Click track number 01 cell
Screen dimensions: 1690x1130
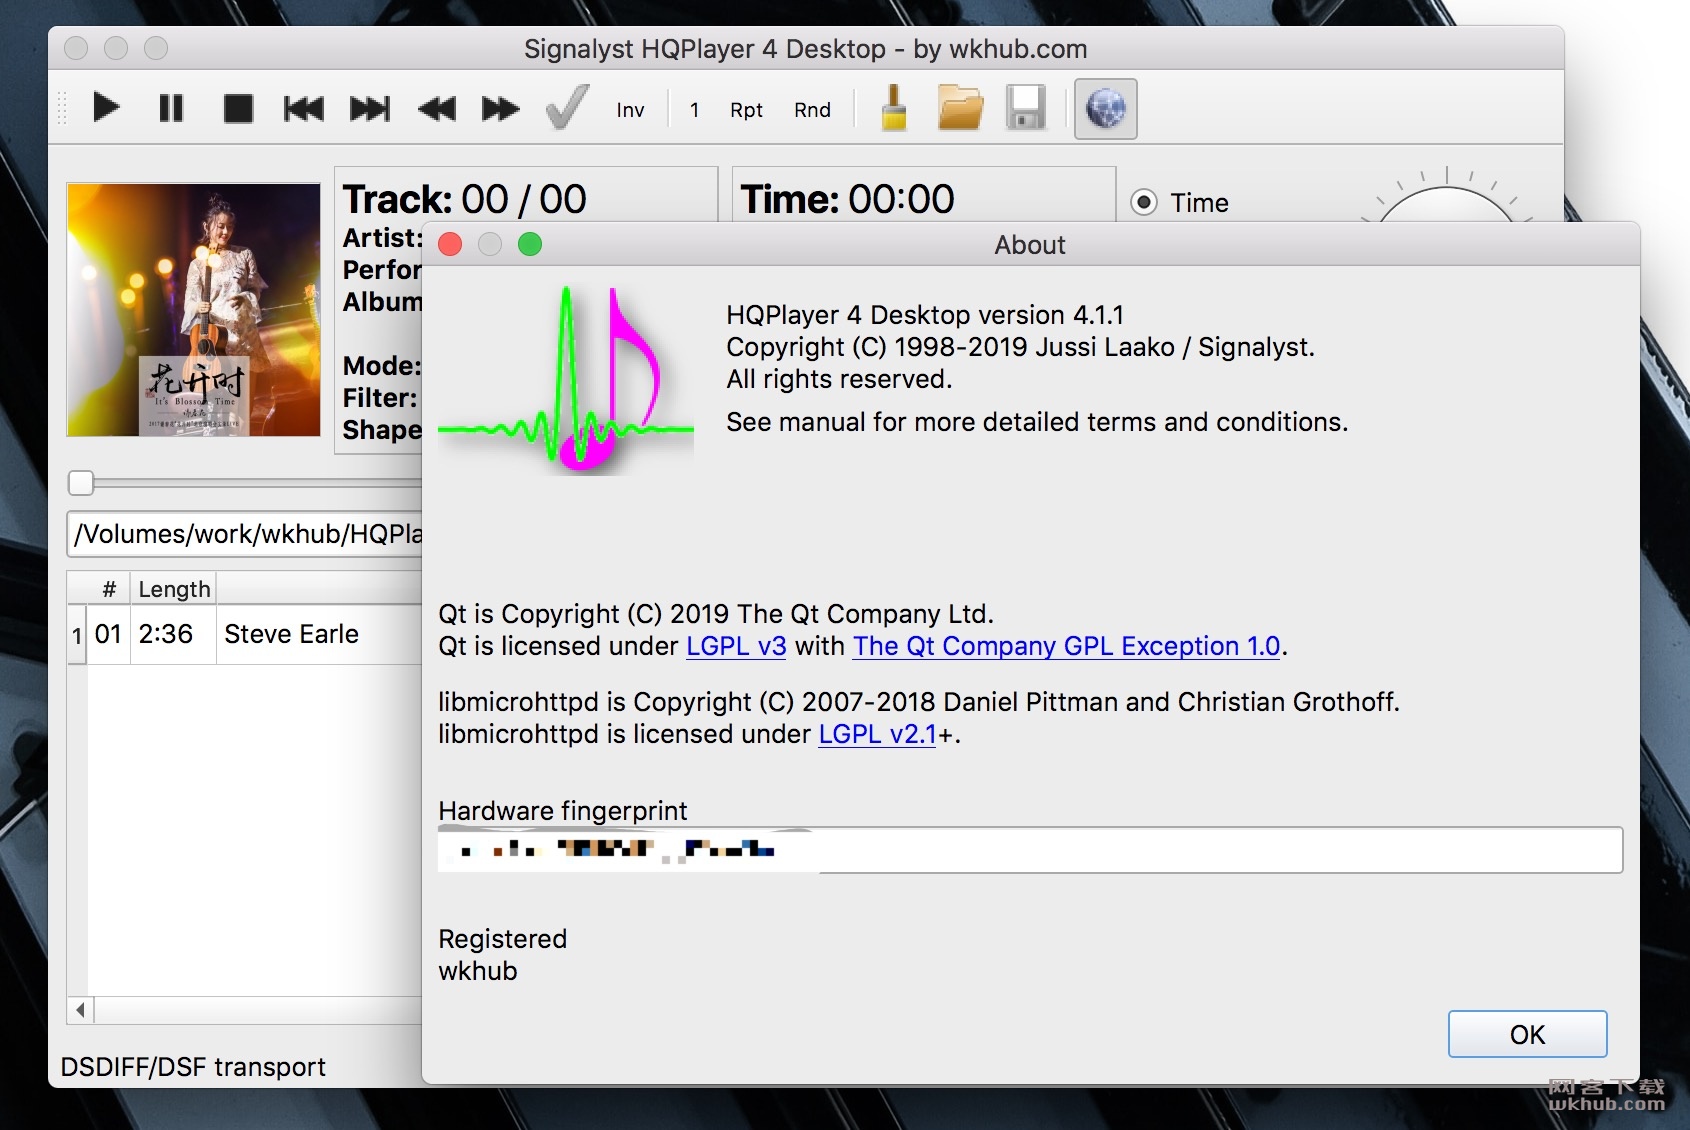[108, 634]
